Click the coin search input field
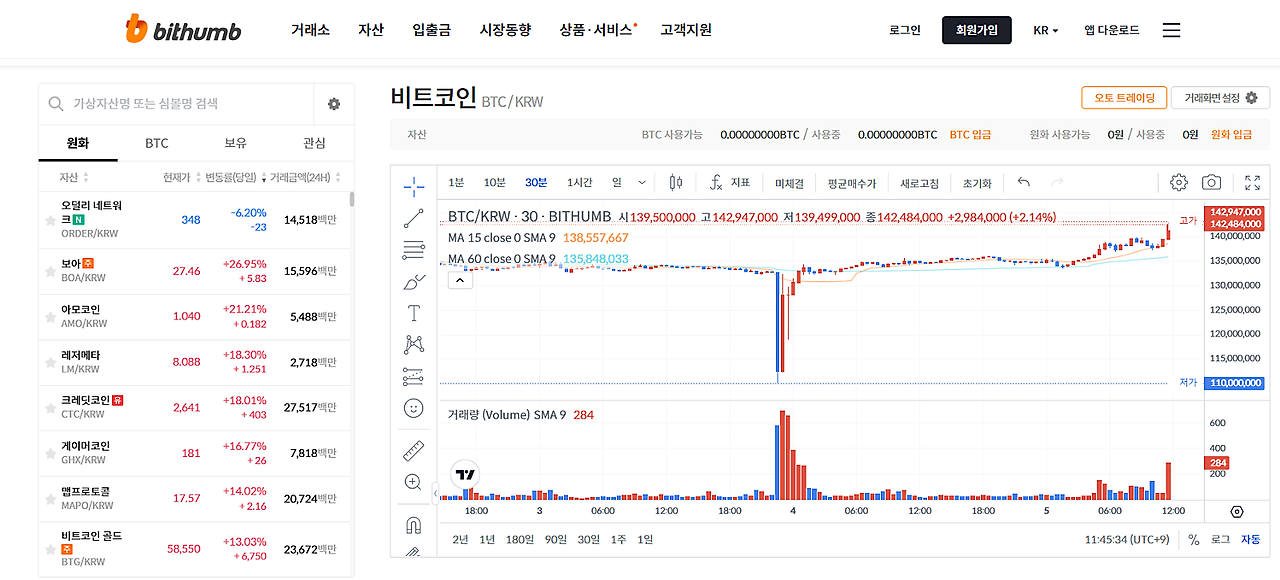1280x580 pixels. tap(176, 104)
